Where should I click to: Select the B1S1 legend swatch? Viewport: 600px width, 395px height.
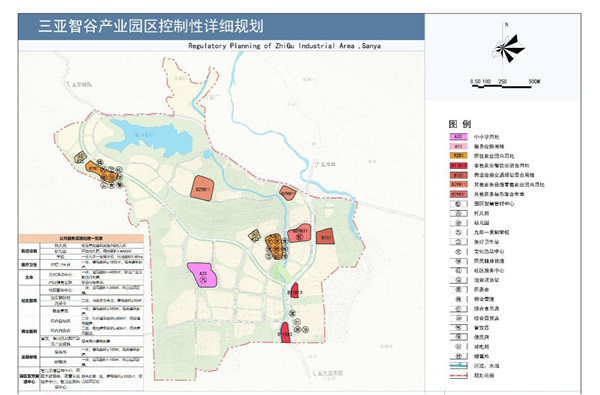click(458, 175)
